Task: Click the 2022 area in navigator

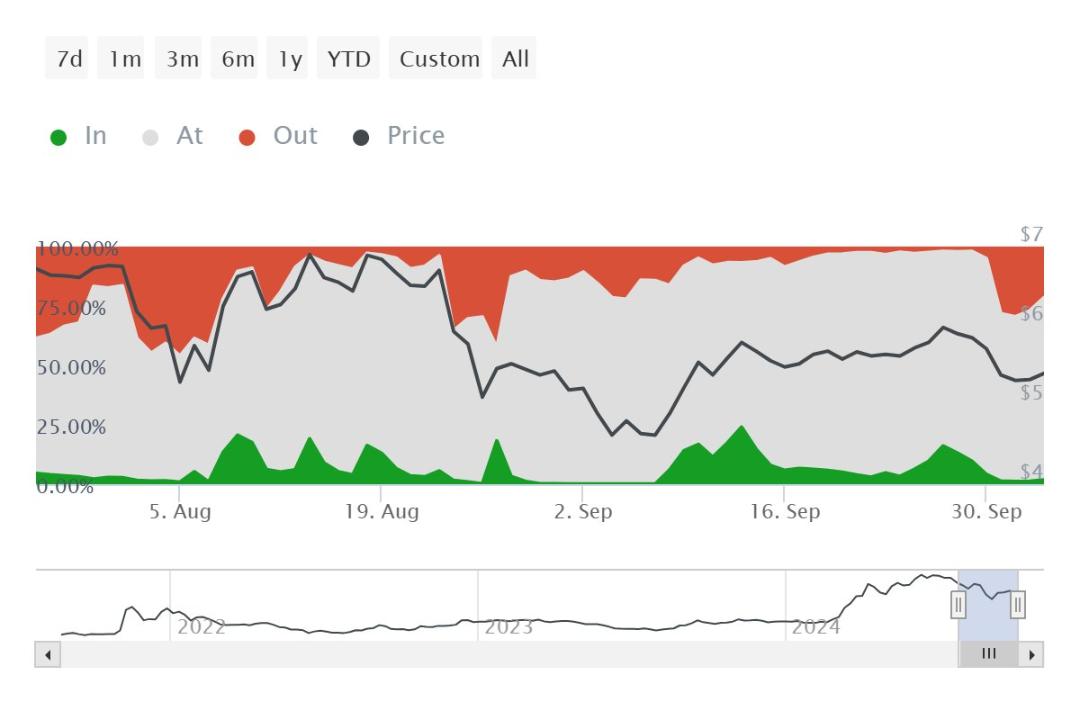Action: coord(201,626)
